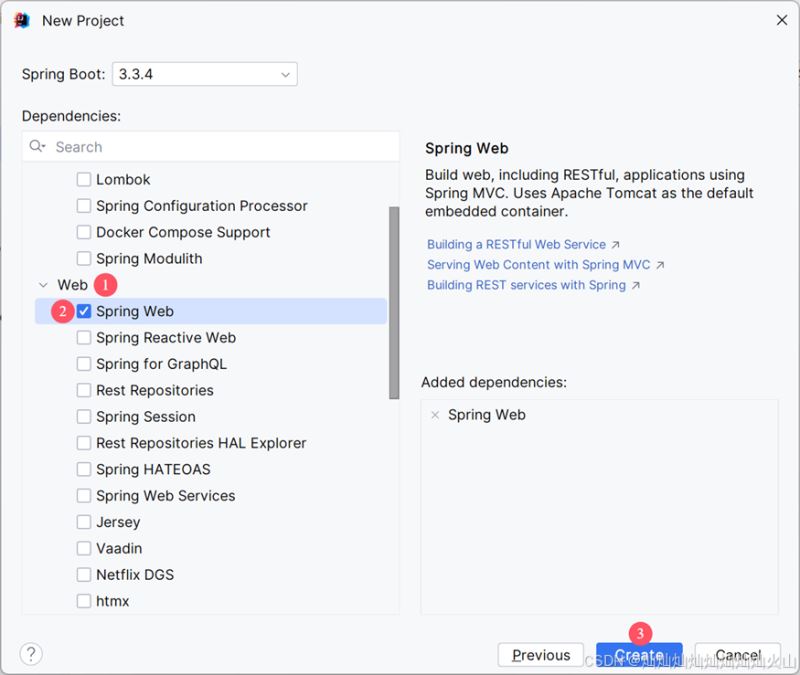Image resolution: width=800 pixels, height=675 pixels.
Task: Check the Spring Reactive Web option
Action: tap(84, 338)
